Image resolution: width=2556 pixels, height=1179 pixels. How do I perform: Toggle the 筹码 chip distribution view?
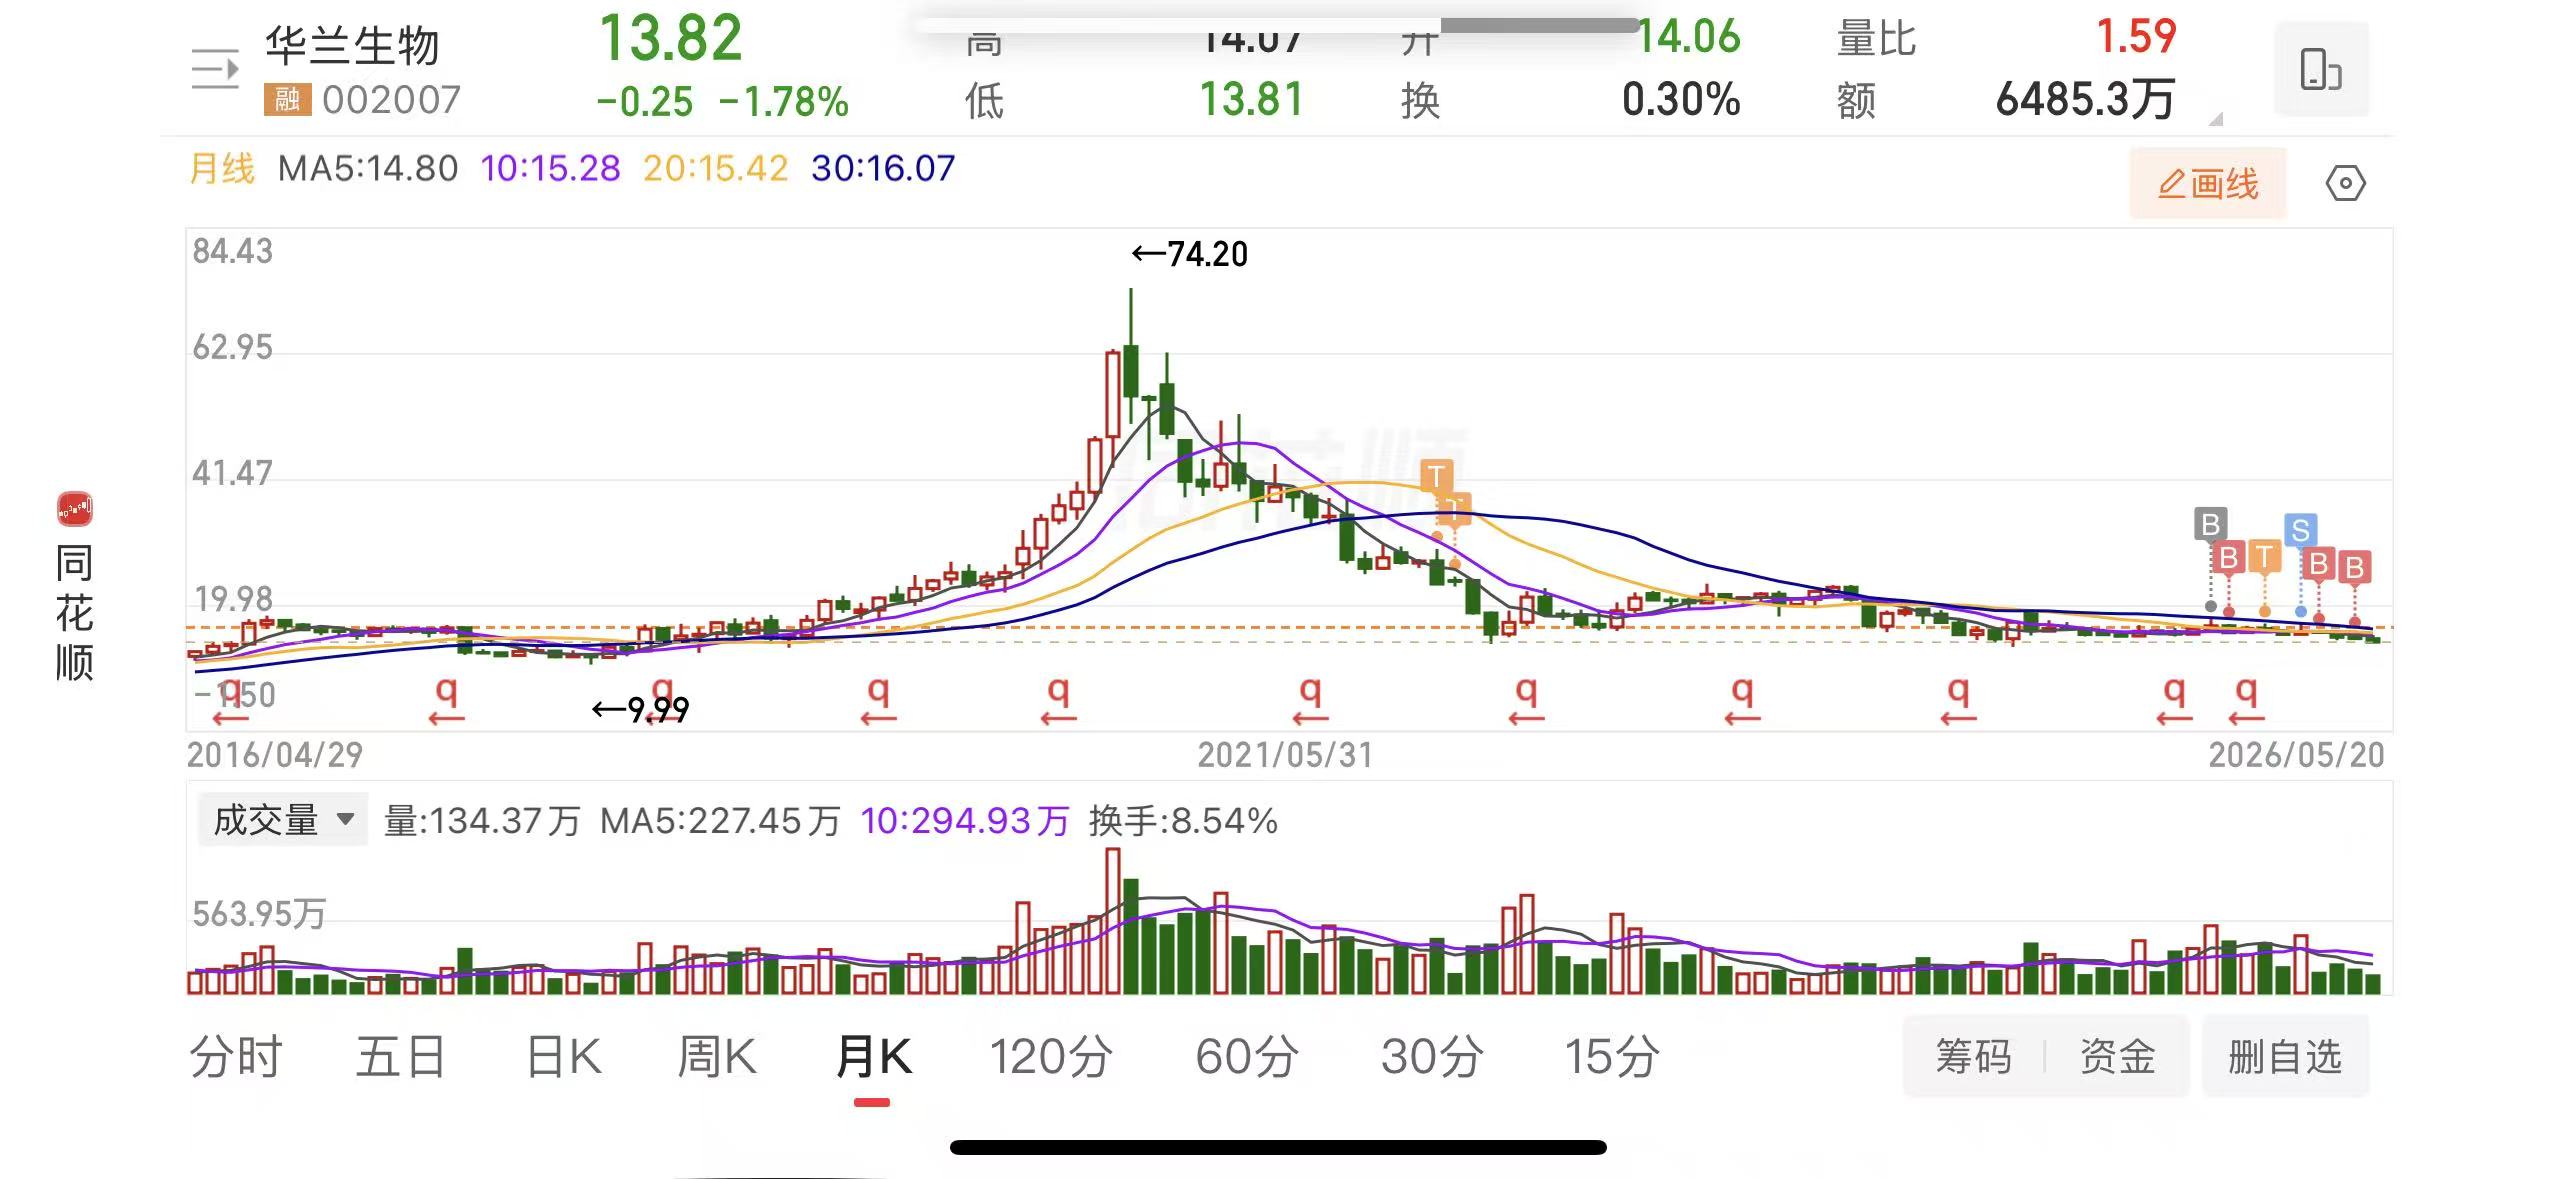[1973, 1056]
